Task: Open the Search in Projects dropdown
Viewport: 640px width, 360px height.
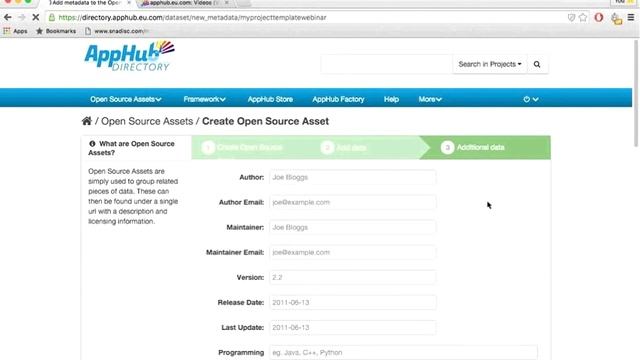Action: (x=490, y=64)
